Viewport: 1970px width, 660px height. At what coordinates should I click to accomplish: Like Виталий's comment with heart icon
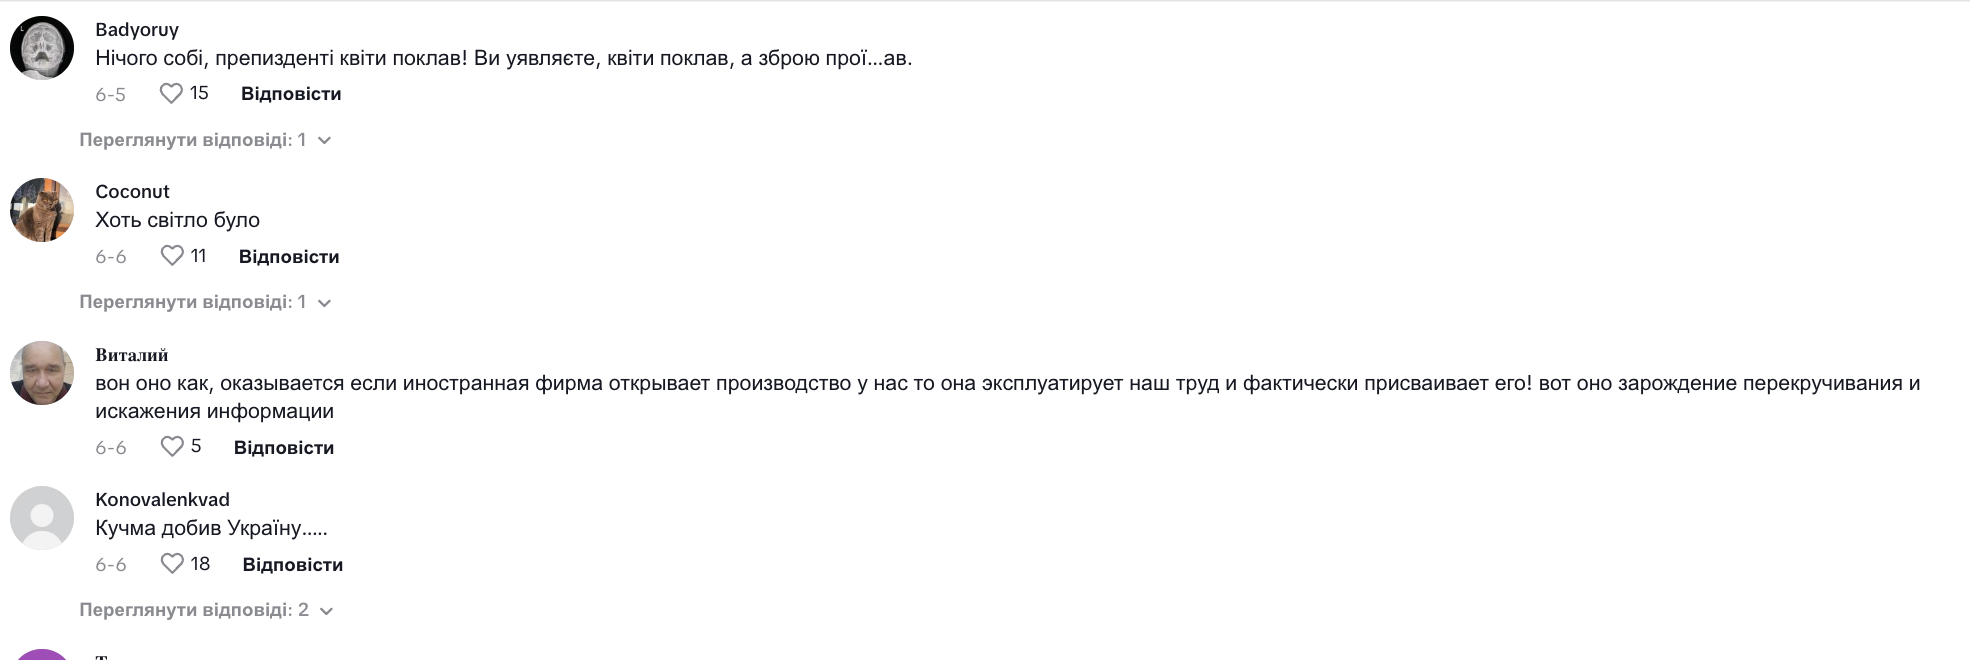[172, 446]
